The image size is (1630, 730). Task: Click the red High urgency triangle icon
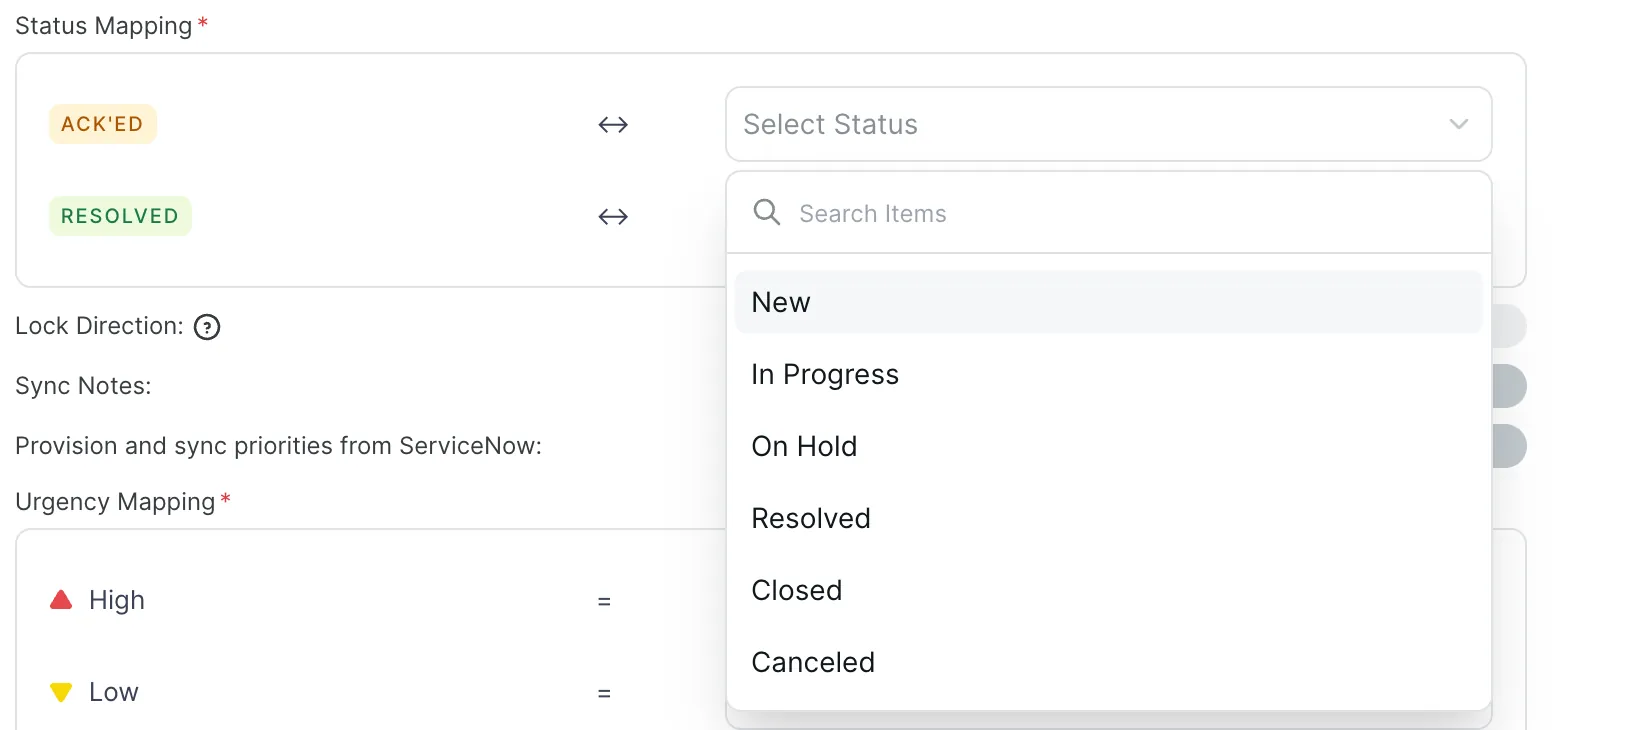point(61,600)
